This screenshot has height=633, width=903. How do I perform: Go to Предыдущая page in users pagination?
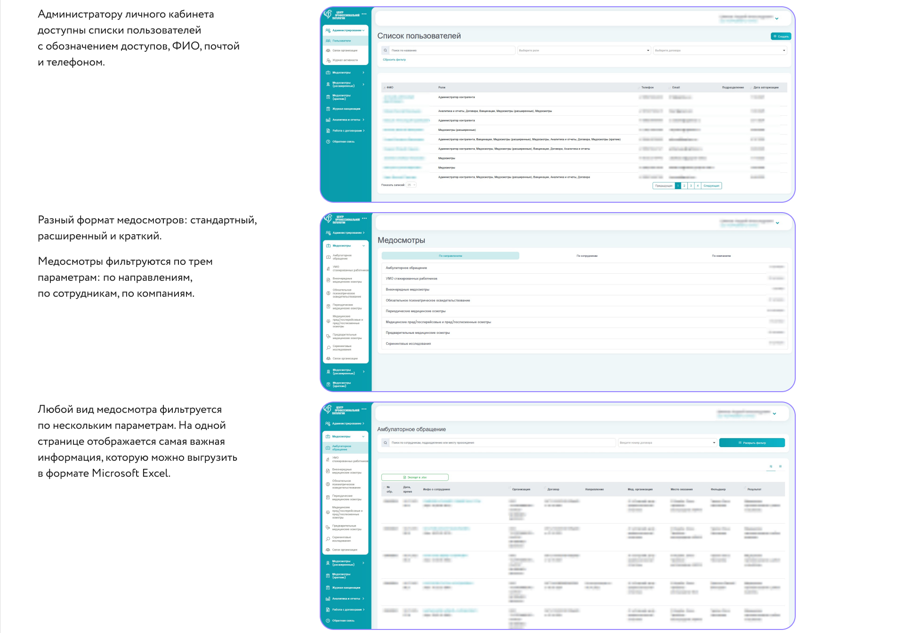[x=663, y=185]
